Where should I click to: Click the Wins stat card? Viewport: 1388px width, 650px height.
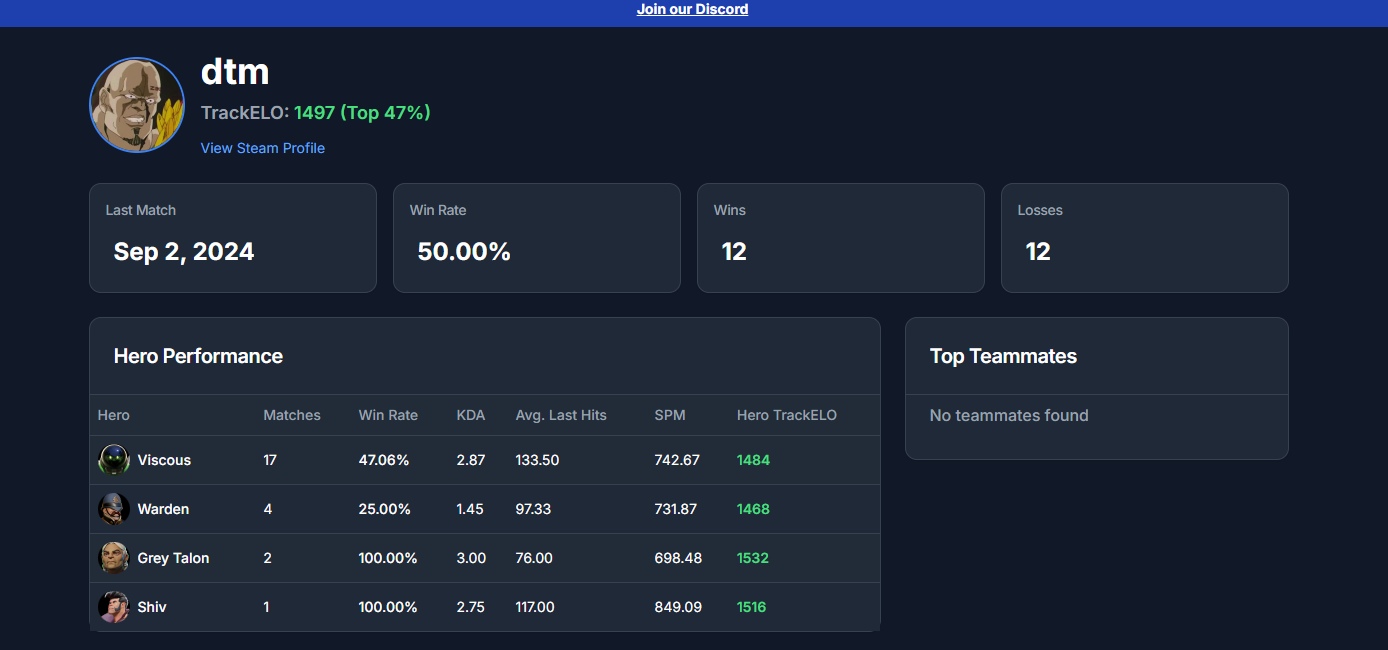[840, 238]
